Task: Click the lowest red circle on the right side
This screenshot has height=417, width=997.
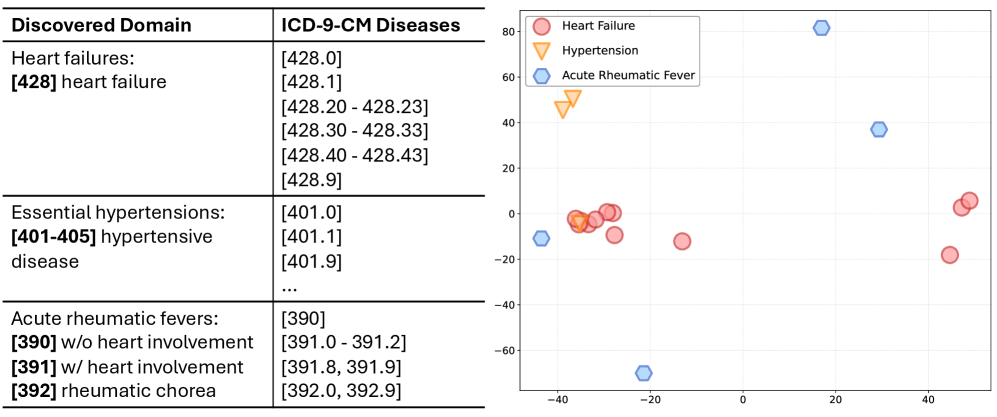Action: coord(949,255)
